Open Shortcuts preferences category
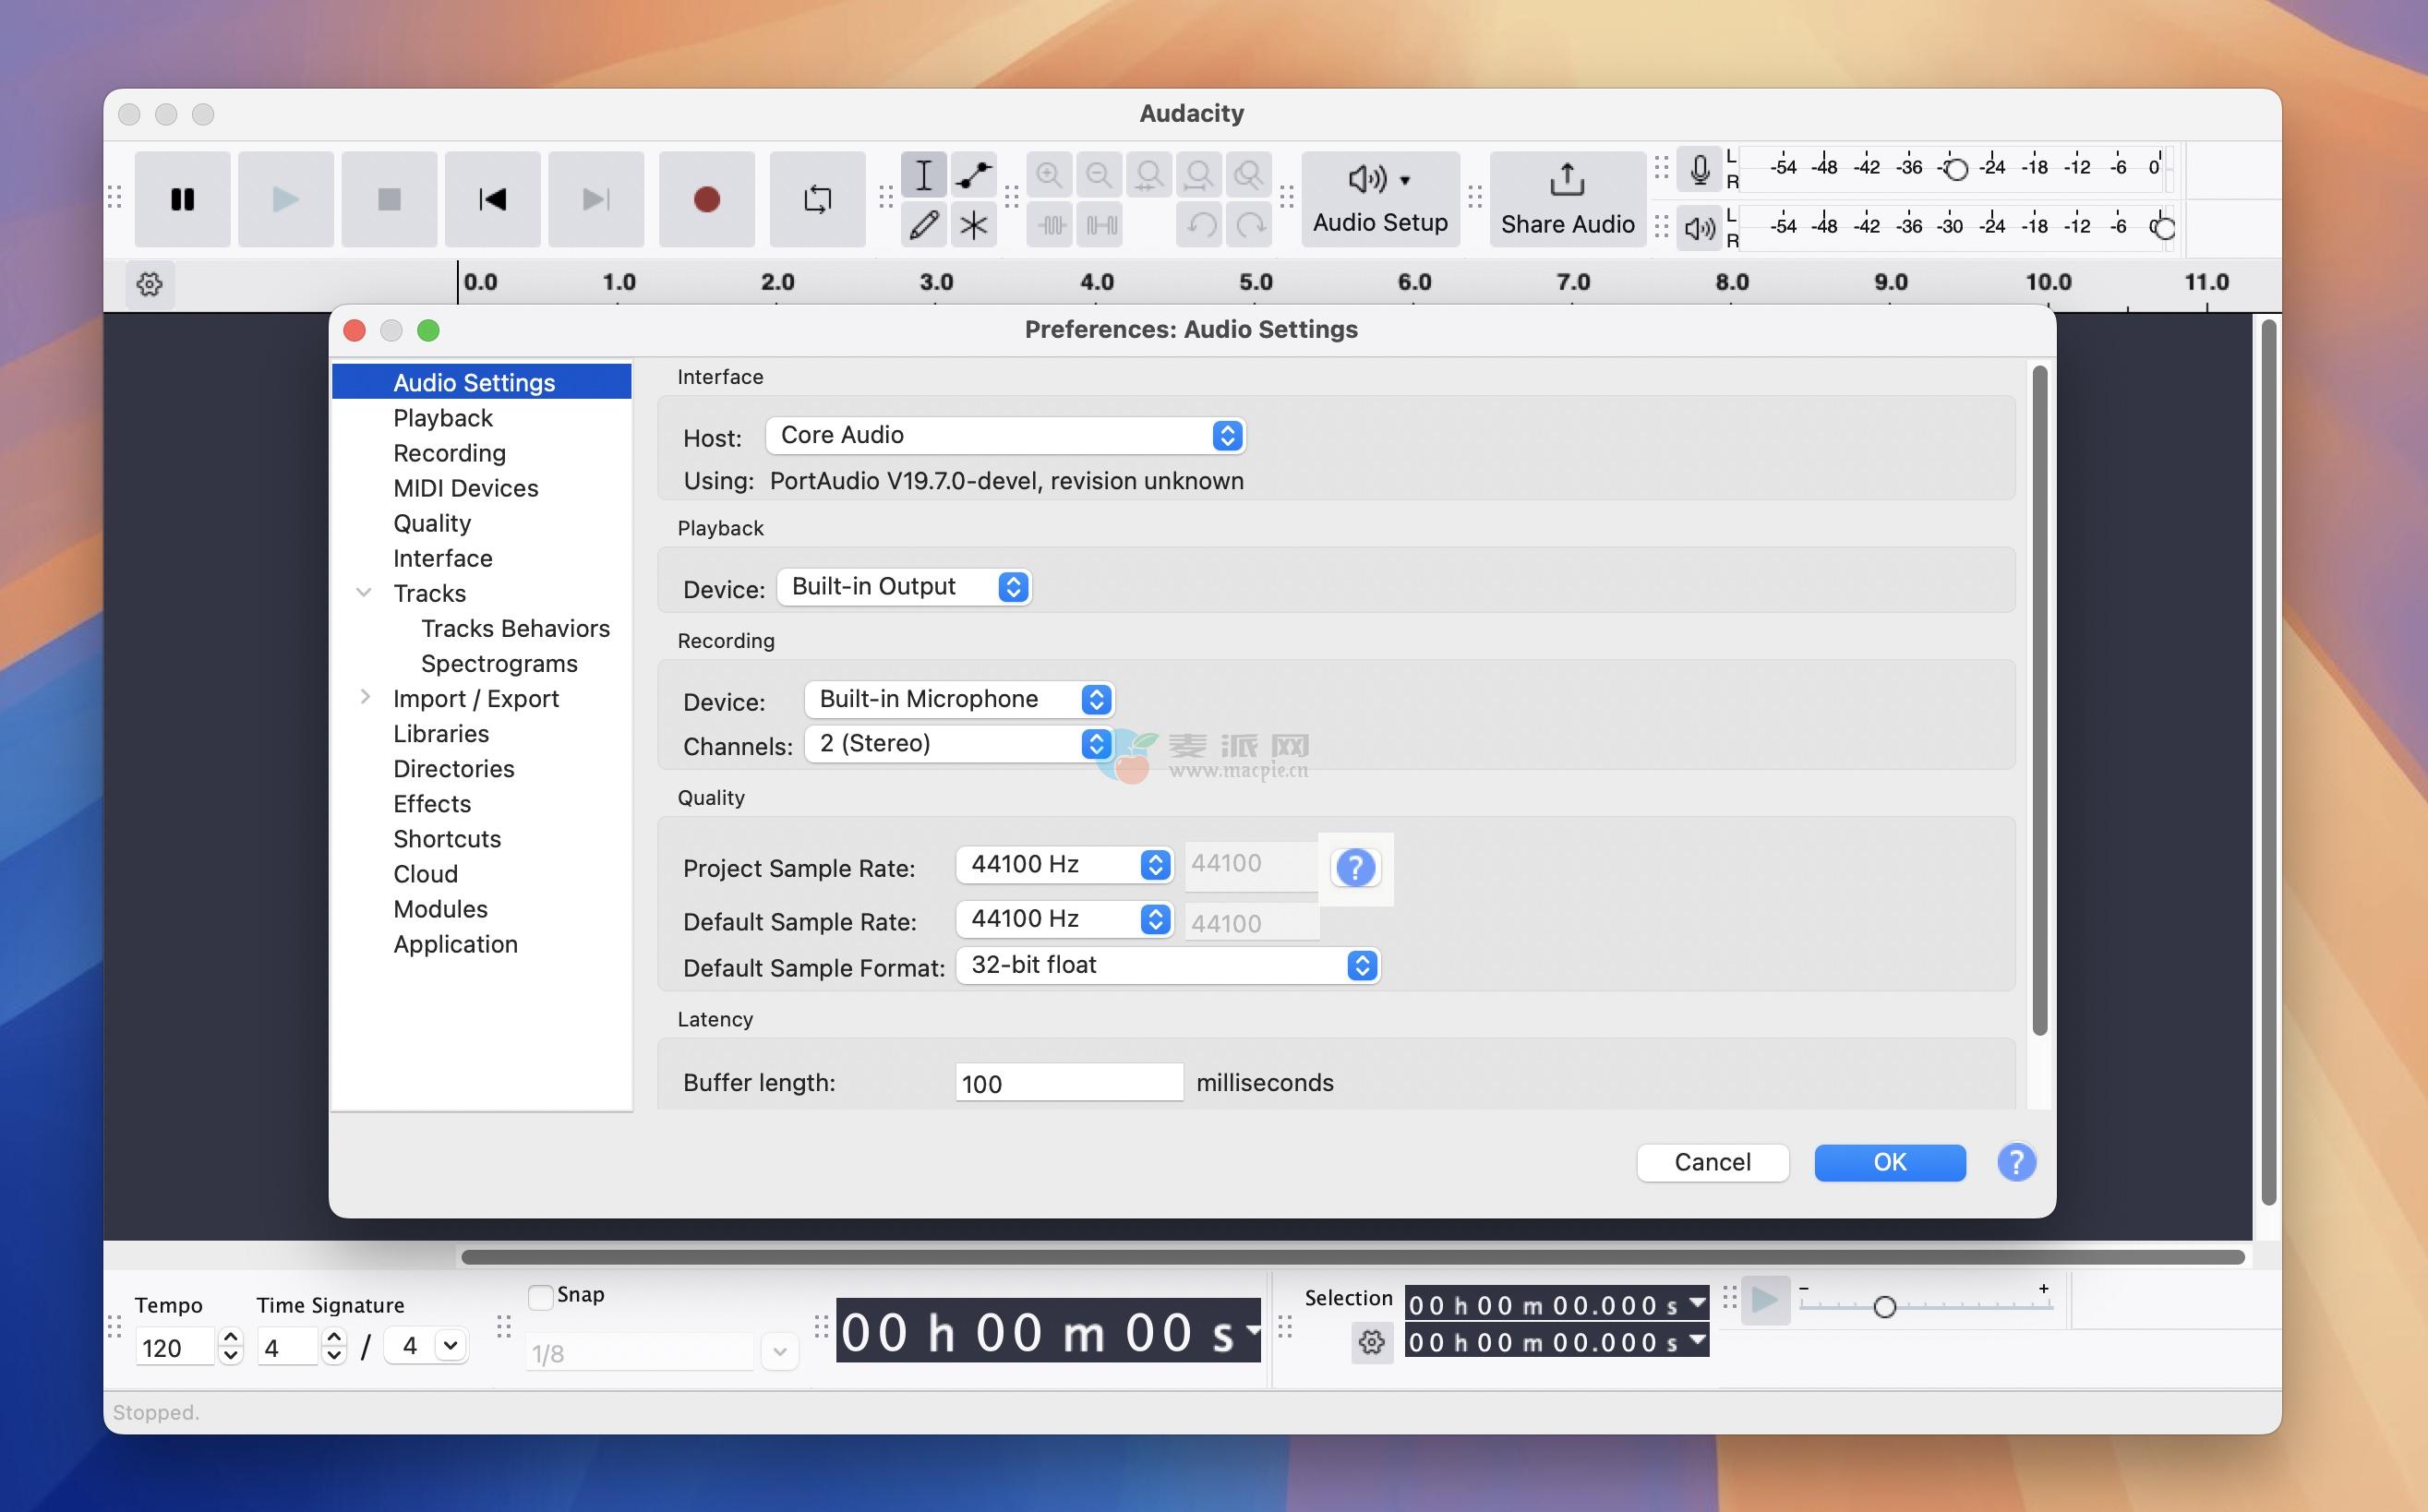The height and width of the screenshot is (1512, 2428). point(447,839)
